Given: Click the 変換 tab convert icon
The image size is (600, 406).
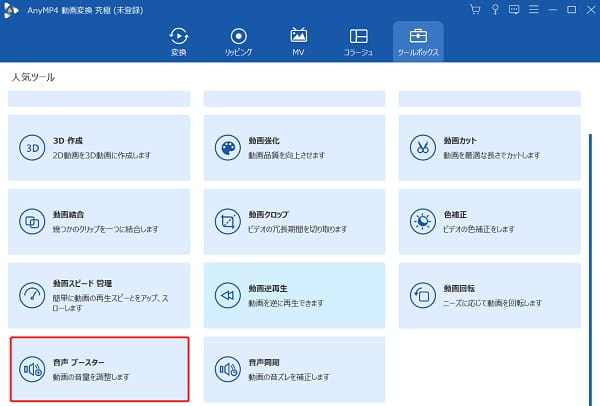Looking at the screenshot, I should (x=179, y=36).
